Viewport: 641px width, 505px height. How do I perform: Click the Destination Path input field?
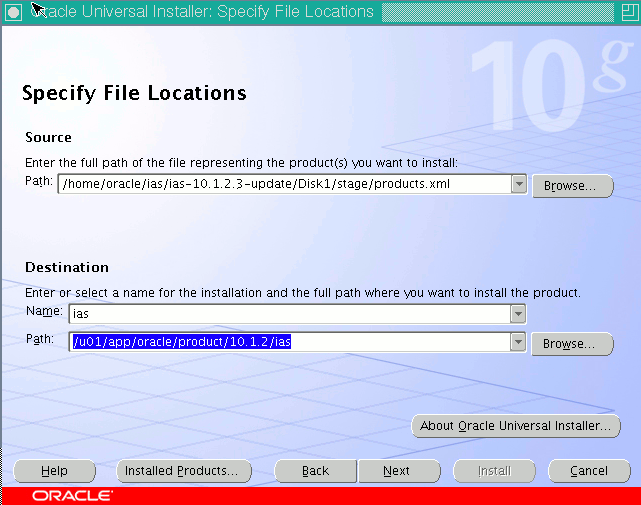click(289, 342)
